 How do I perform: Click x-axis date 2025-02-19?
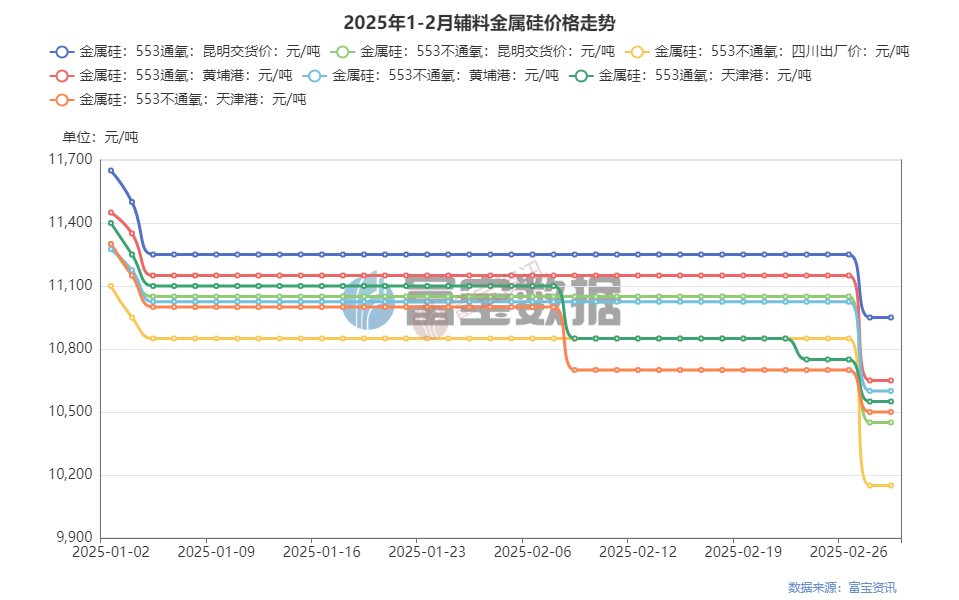pos(743,552)
